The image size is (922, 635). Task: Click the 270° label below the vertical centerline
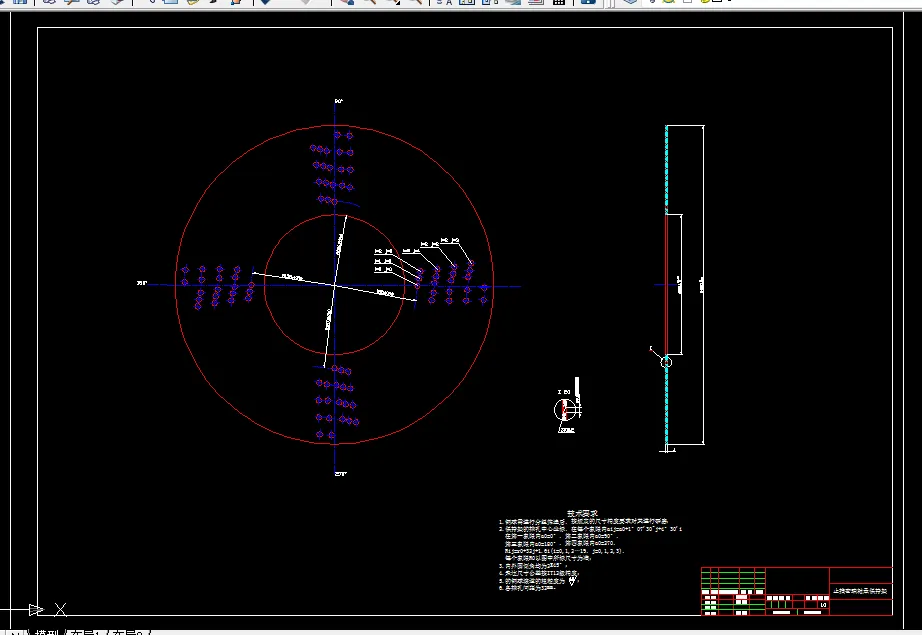tap(340, 473)
